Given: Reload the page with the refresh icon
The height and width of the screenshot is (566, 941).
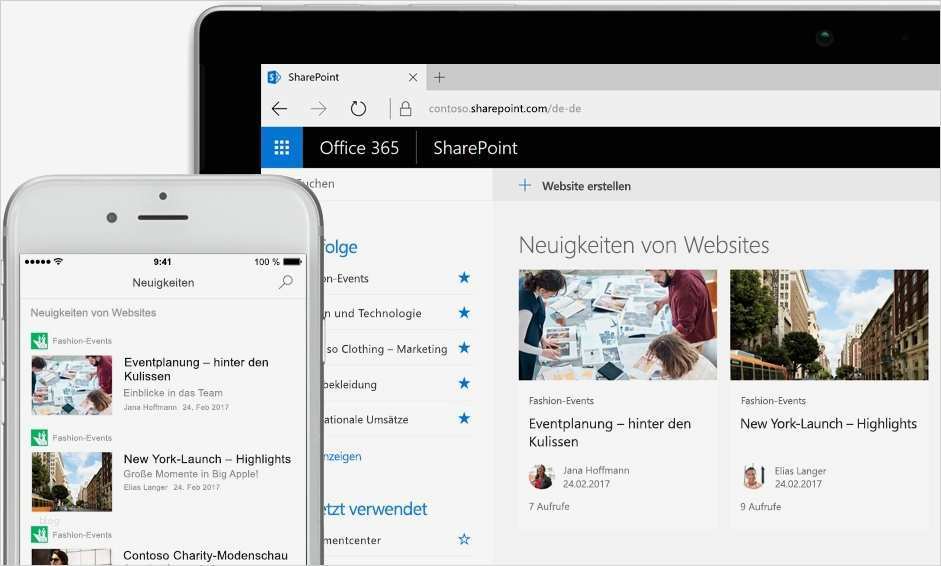Looking at the screenshot, I should tap(358, 109).
